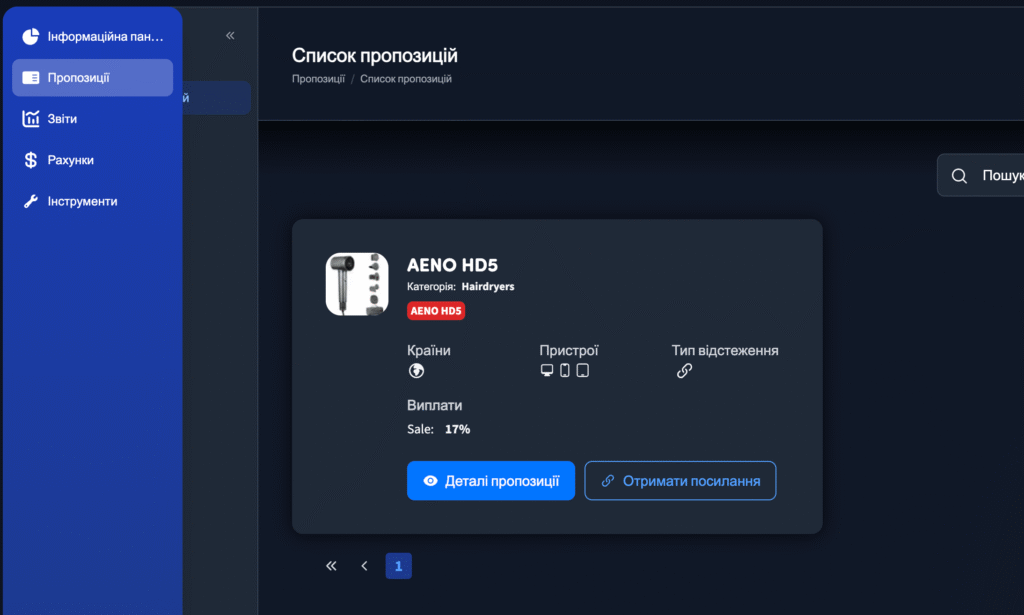1024x615 pixels.
Task: Focus the Пошук search field
Action: point(981,175)
